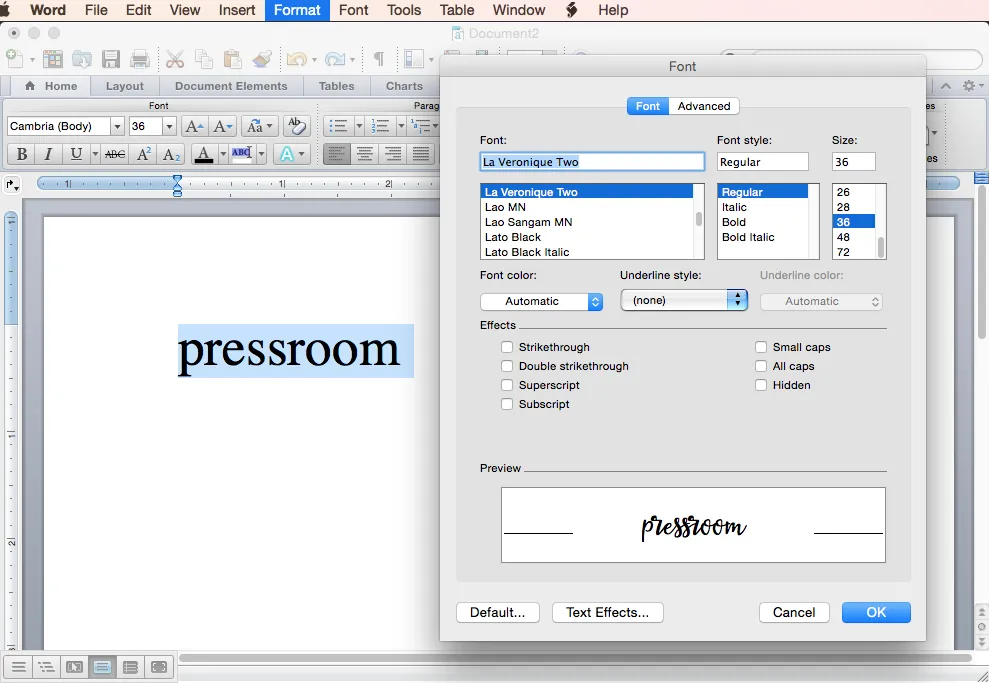This screenshot has width=989, height=683.
Task: Click the Format Painter brush icon
Action: pyautogui.click(x=262, y=59)
